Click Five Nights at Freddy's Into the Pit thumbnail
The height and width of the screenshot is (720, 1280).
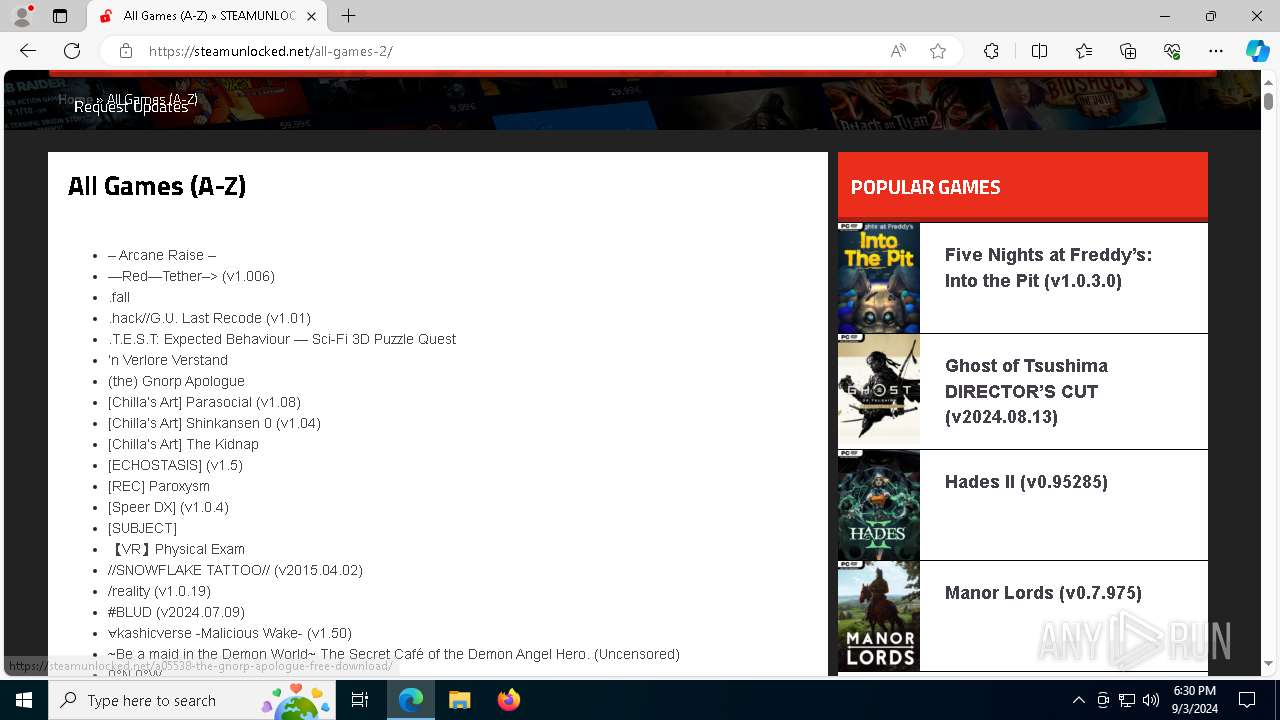[x=878, y=278]
